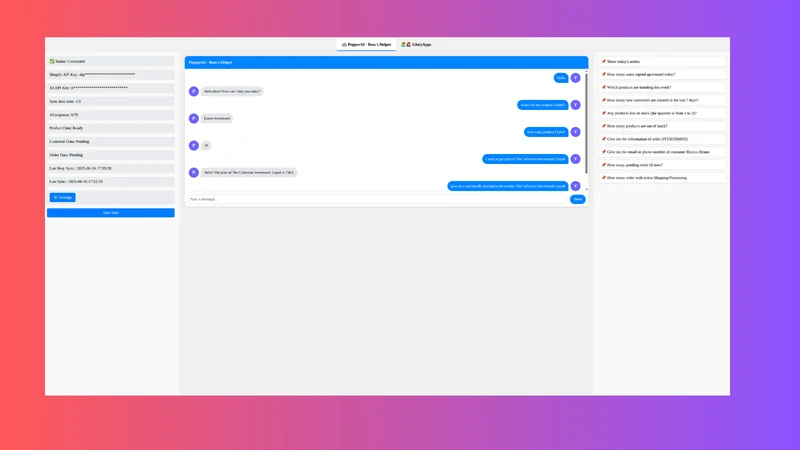800x450 pixels.
Task: Click Y avatar beside 'seo friendly description' message
Action: (x=576, y=186)
